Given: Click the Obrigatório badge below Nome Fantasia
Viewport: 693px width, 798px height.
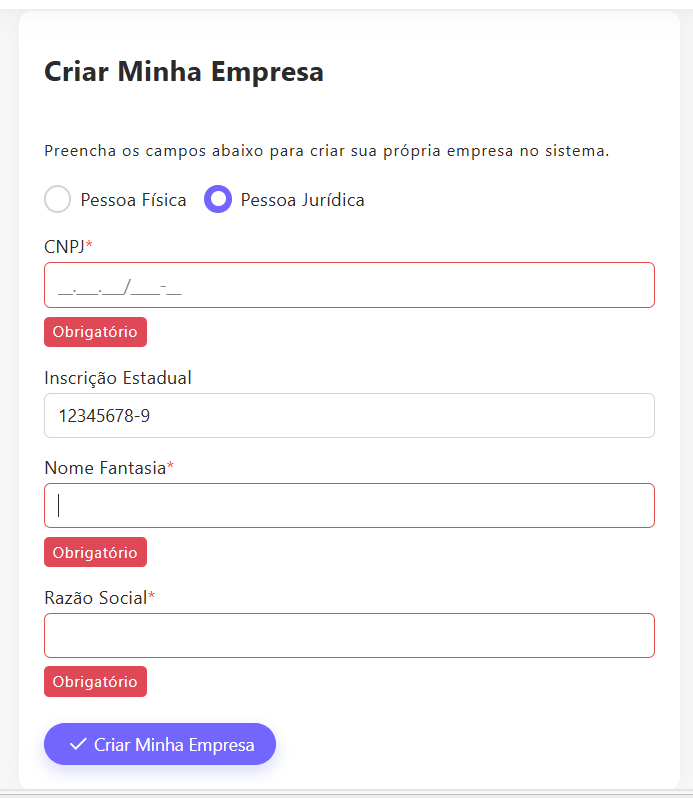Looking at the screenshot, I should click(x=95, y=552).
